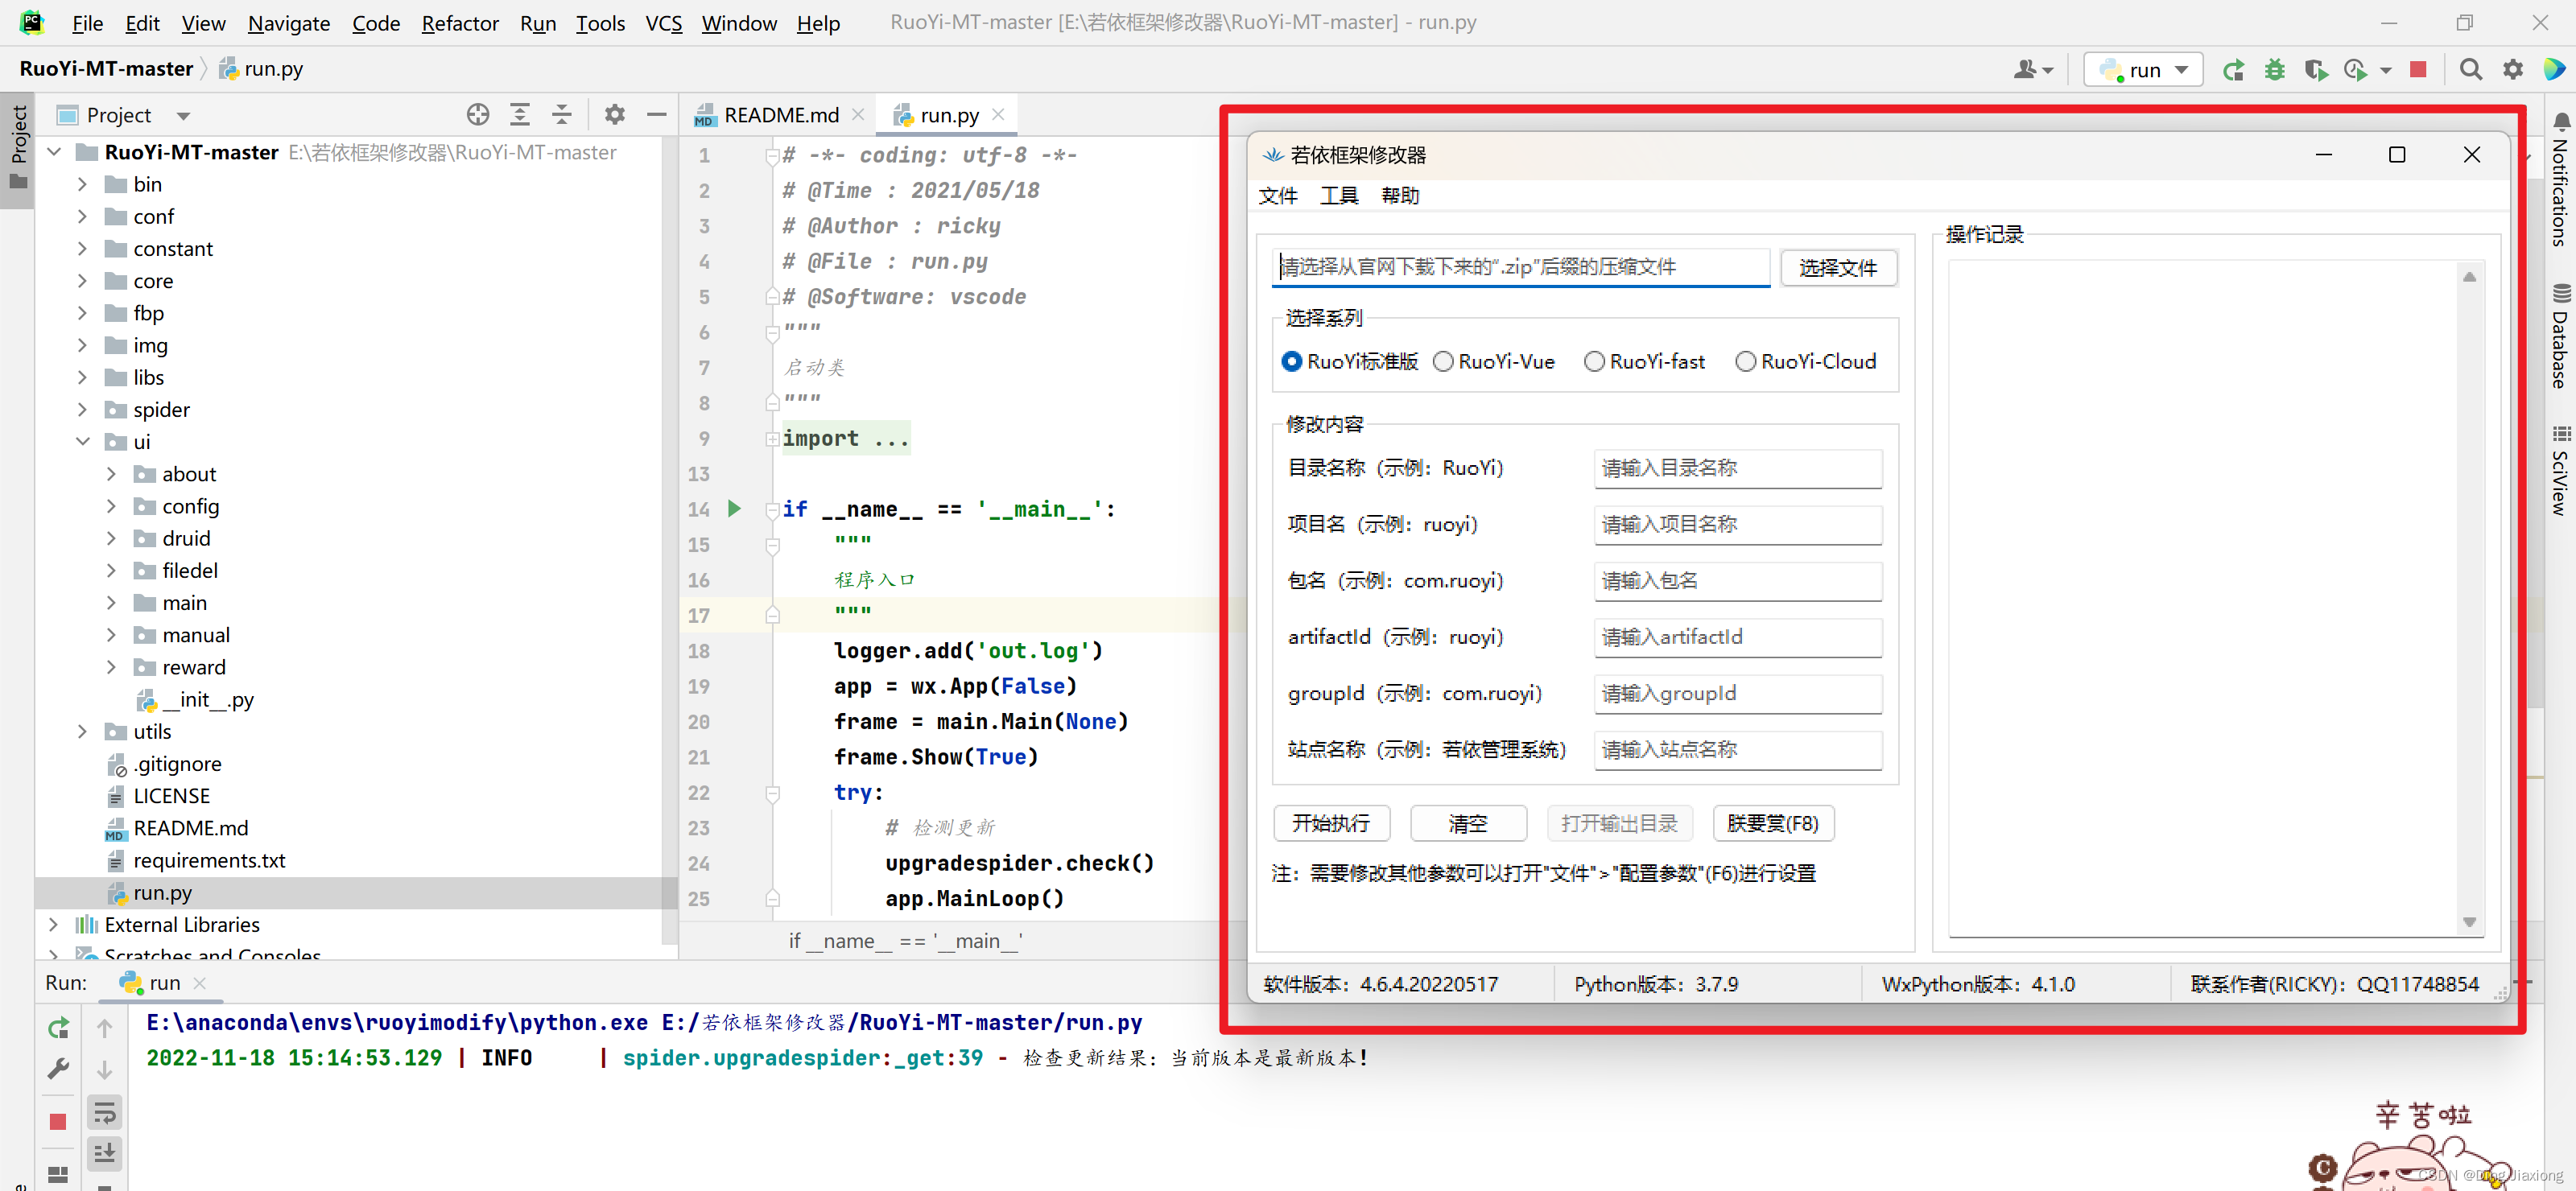Open the SciView side panel
Image resolution: width=2576 pixels, height=1191 pixels.
2559,470
